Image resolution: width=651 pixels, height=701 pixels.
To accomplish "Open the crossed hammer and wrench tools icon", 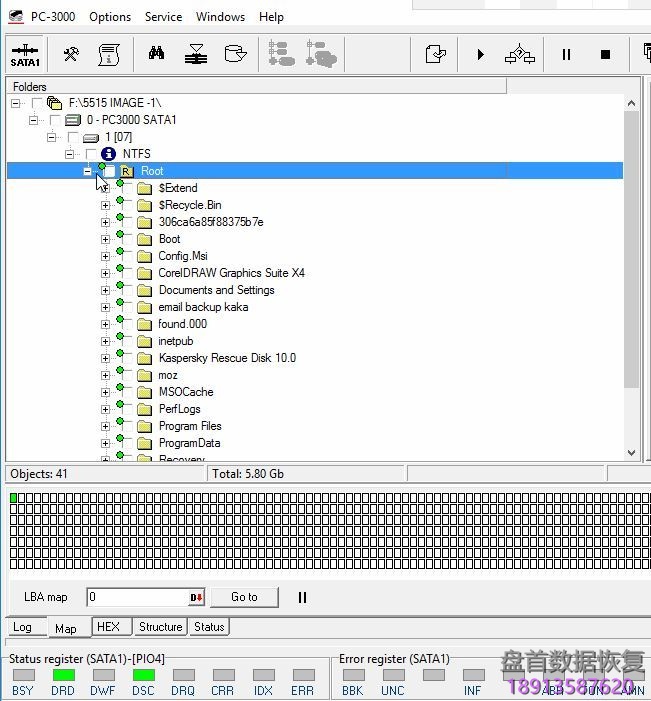I will [72, 54].
